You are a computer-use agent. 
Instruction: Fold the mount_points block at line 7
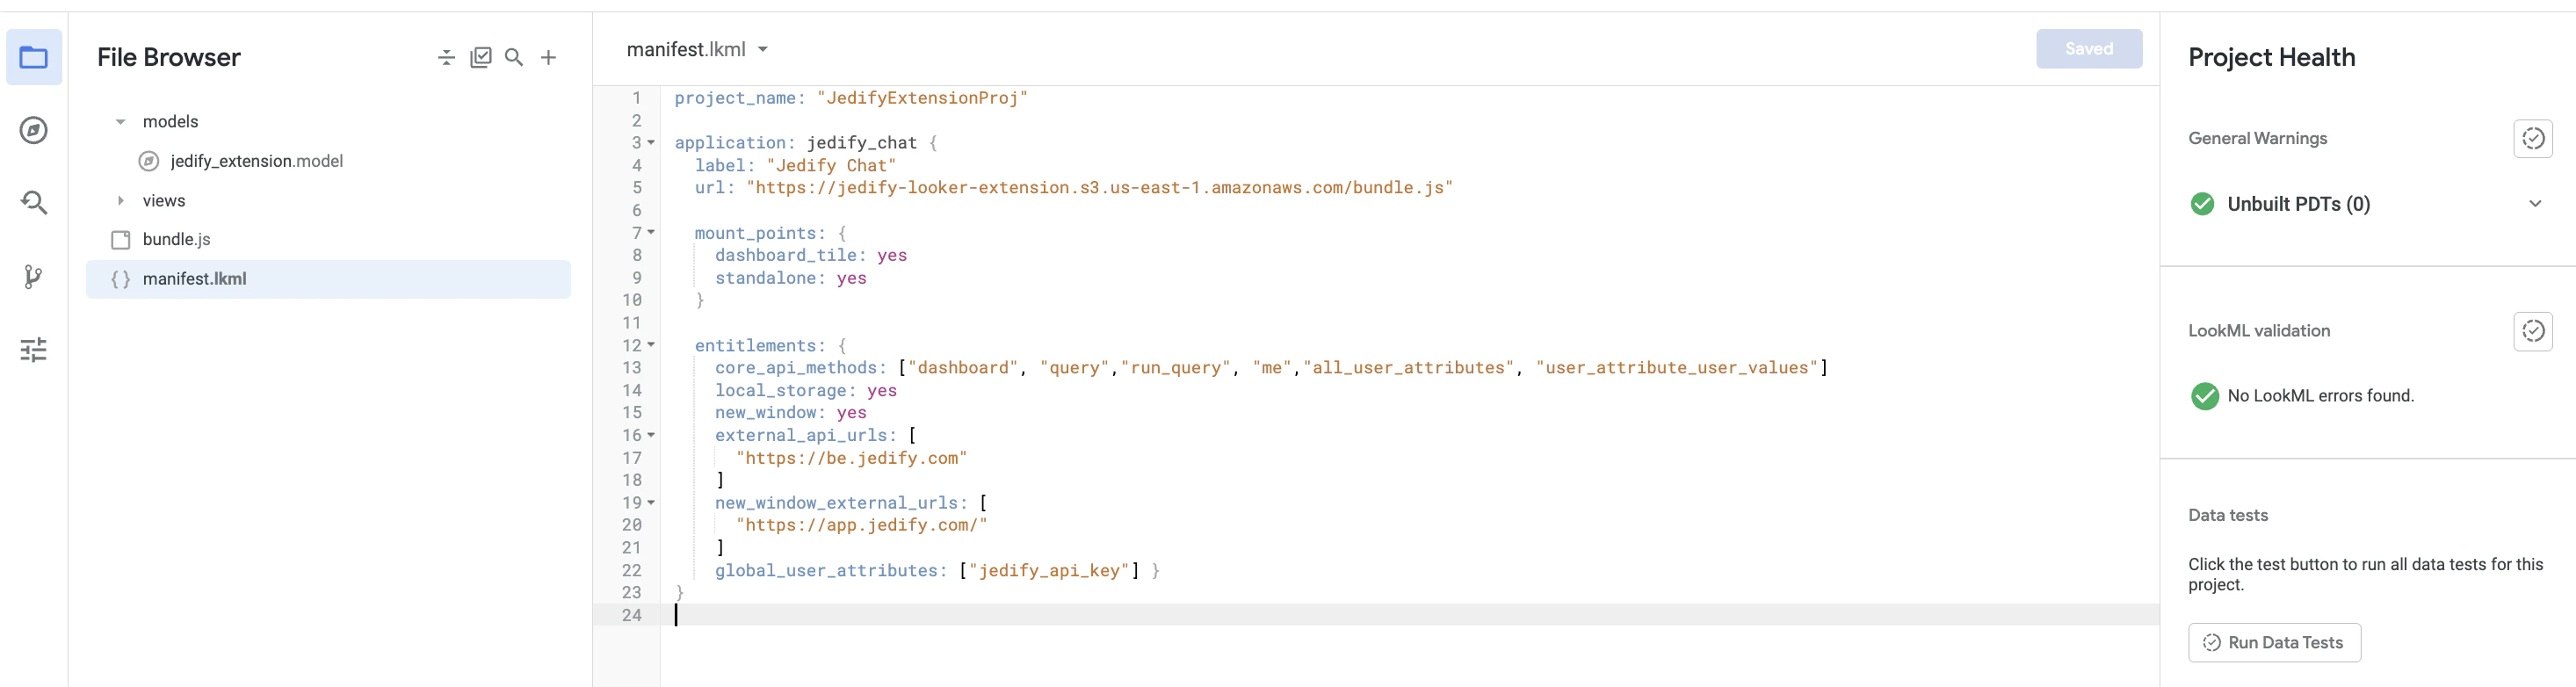pos(651,233)
